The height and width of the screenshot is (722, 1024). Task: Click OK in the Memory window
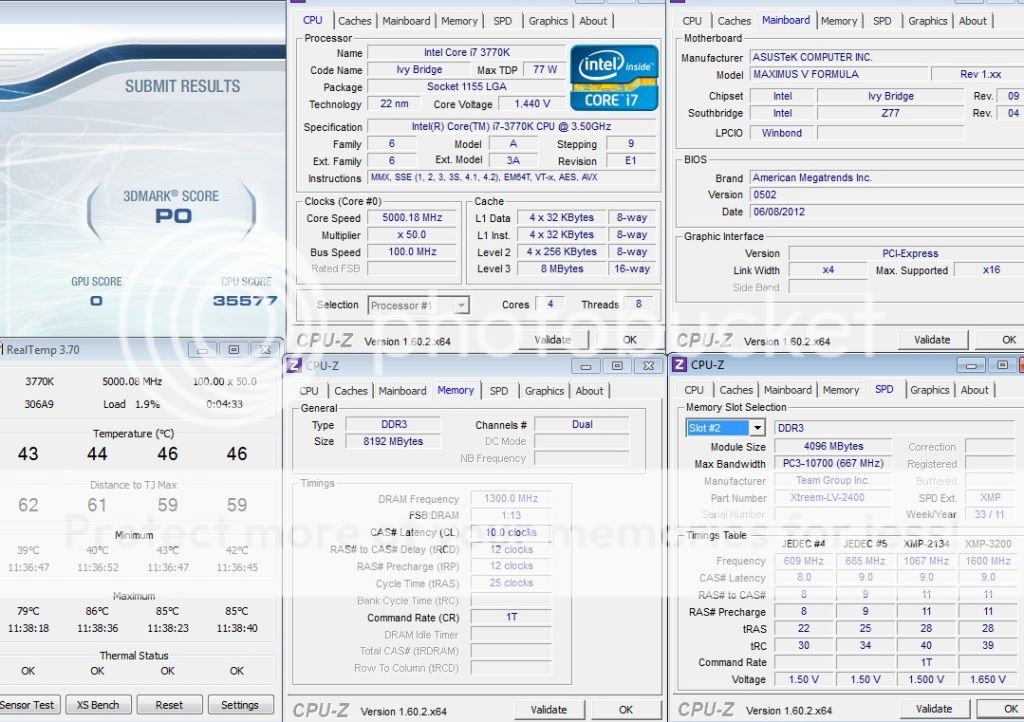pyautogui.click(x=626, y=710)
